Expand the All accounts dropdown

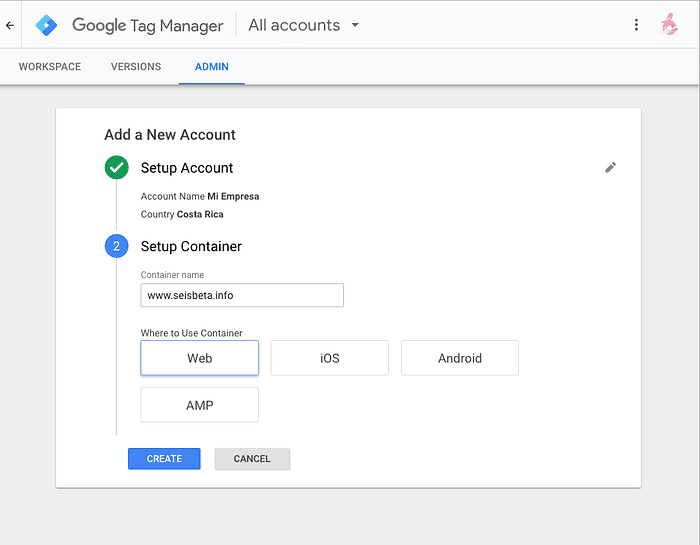click(304, 25)
